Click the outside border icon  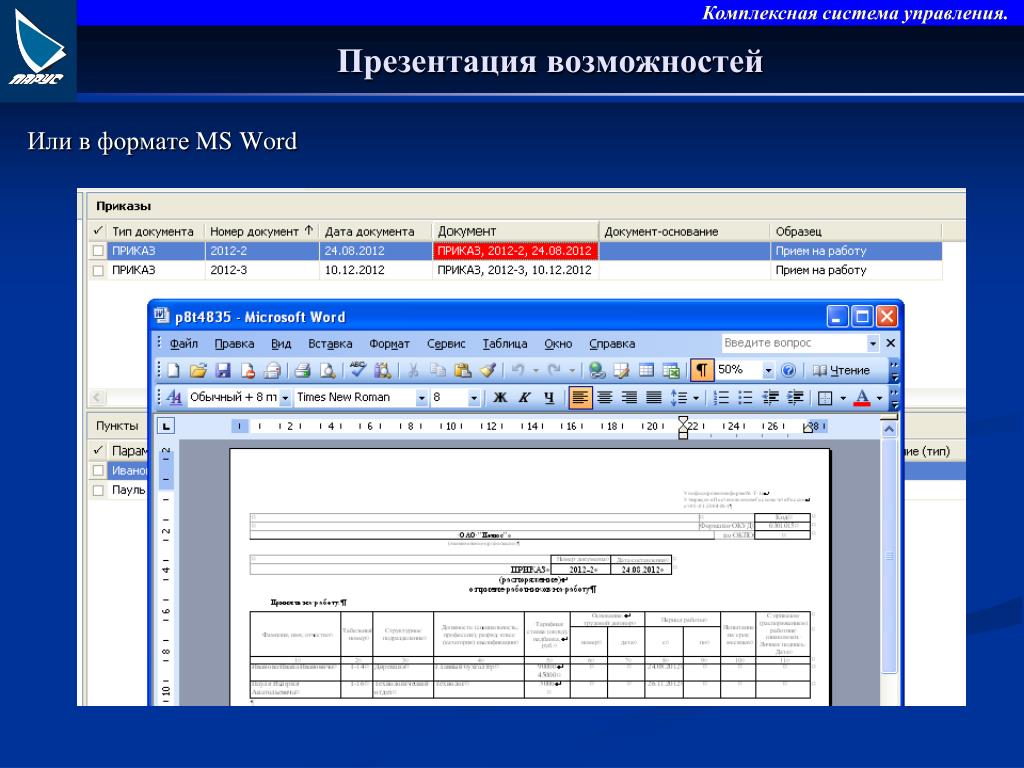coord(825,397)
